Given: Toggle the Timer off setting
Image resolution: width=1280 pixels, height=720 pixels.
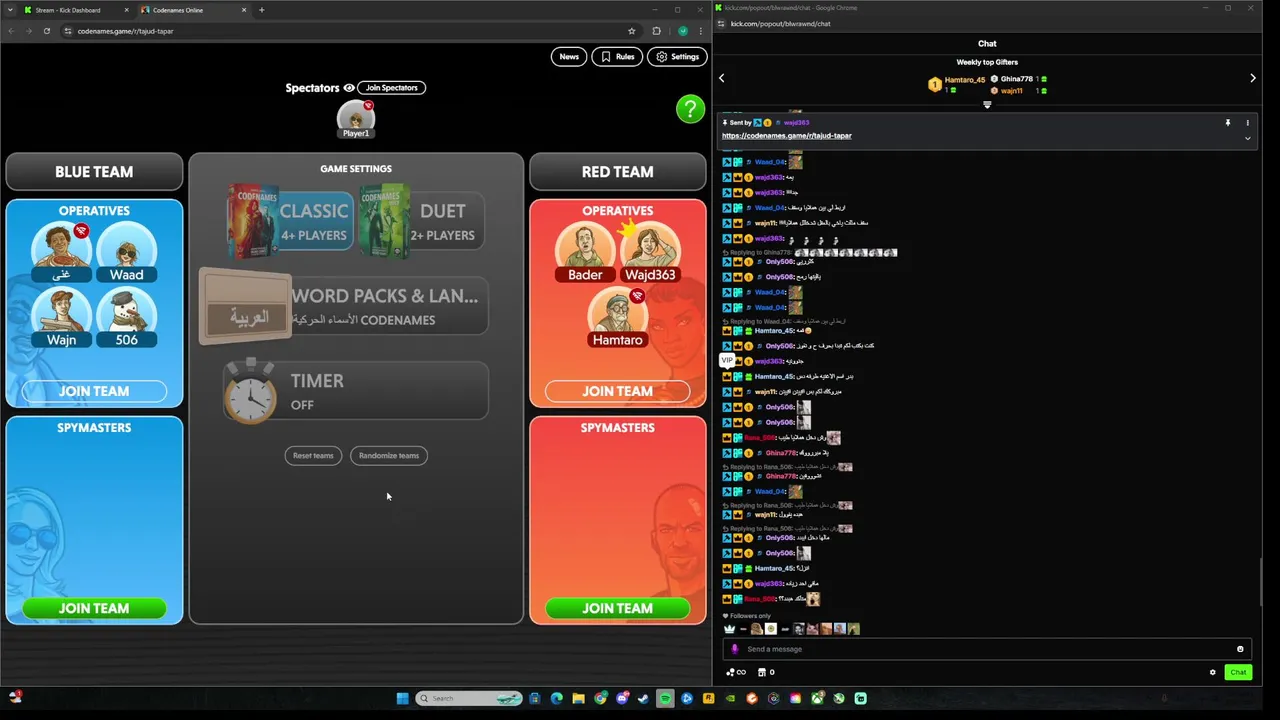Looking at the screenshot, I should click(356, 391).
